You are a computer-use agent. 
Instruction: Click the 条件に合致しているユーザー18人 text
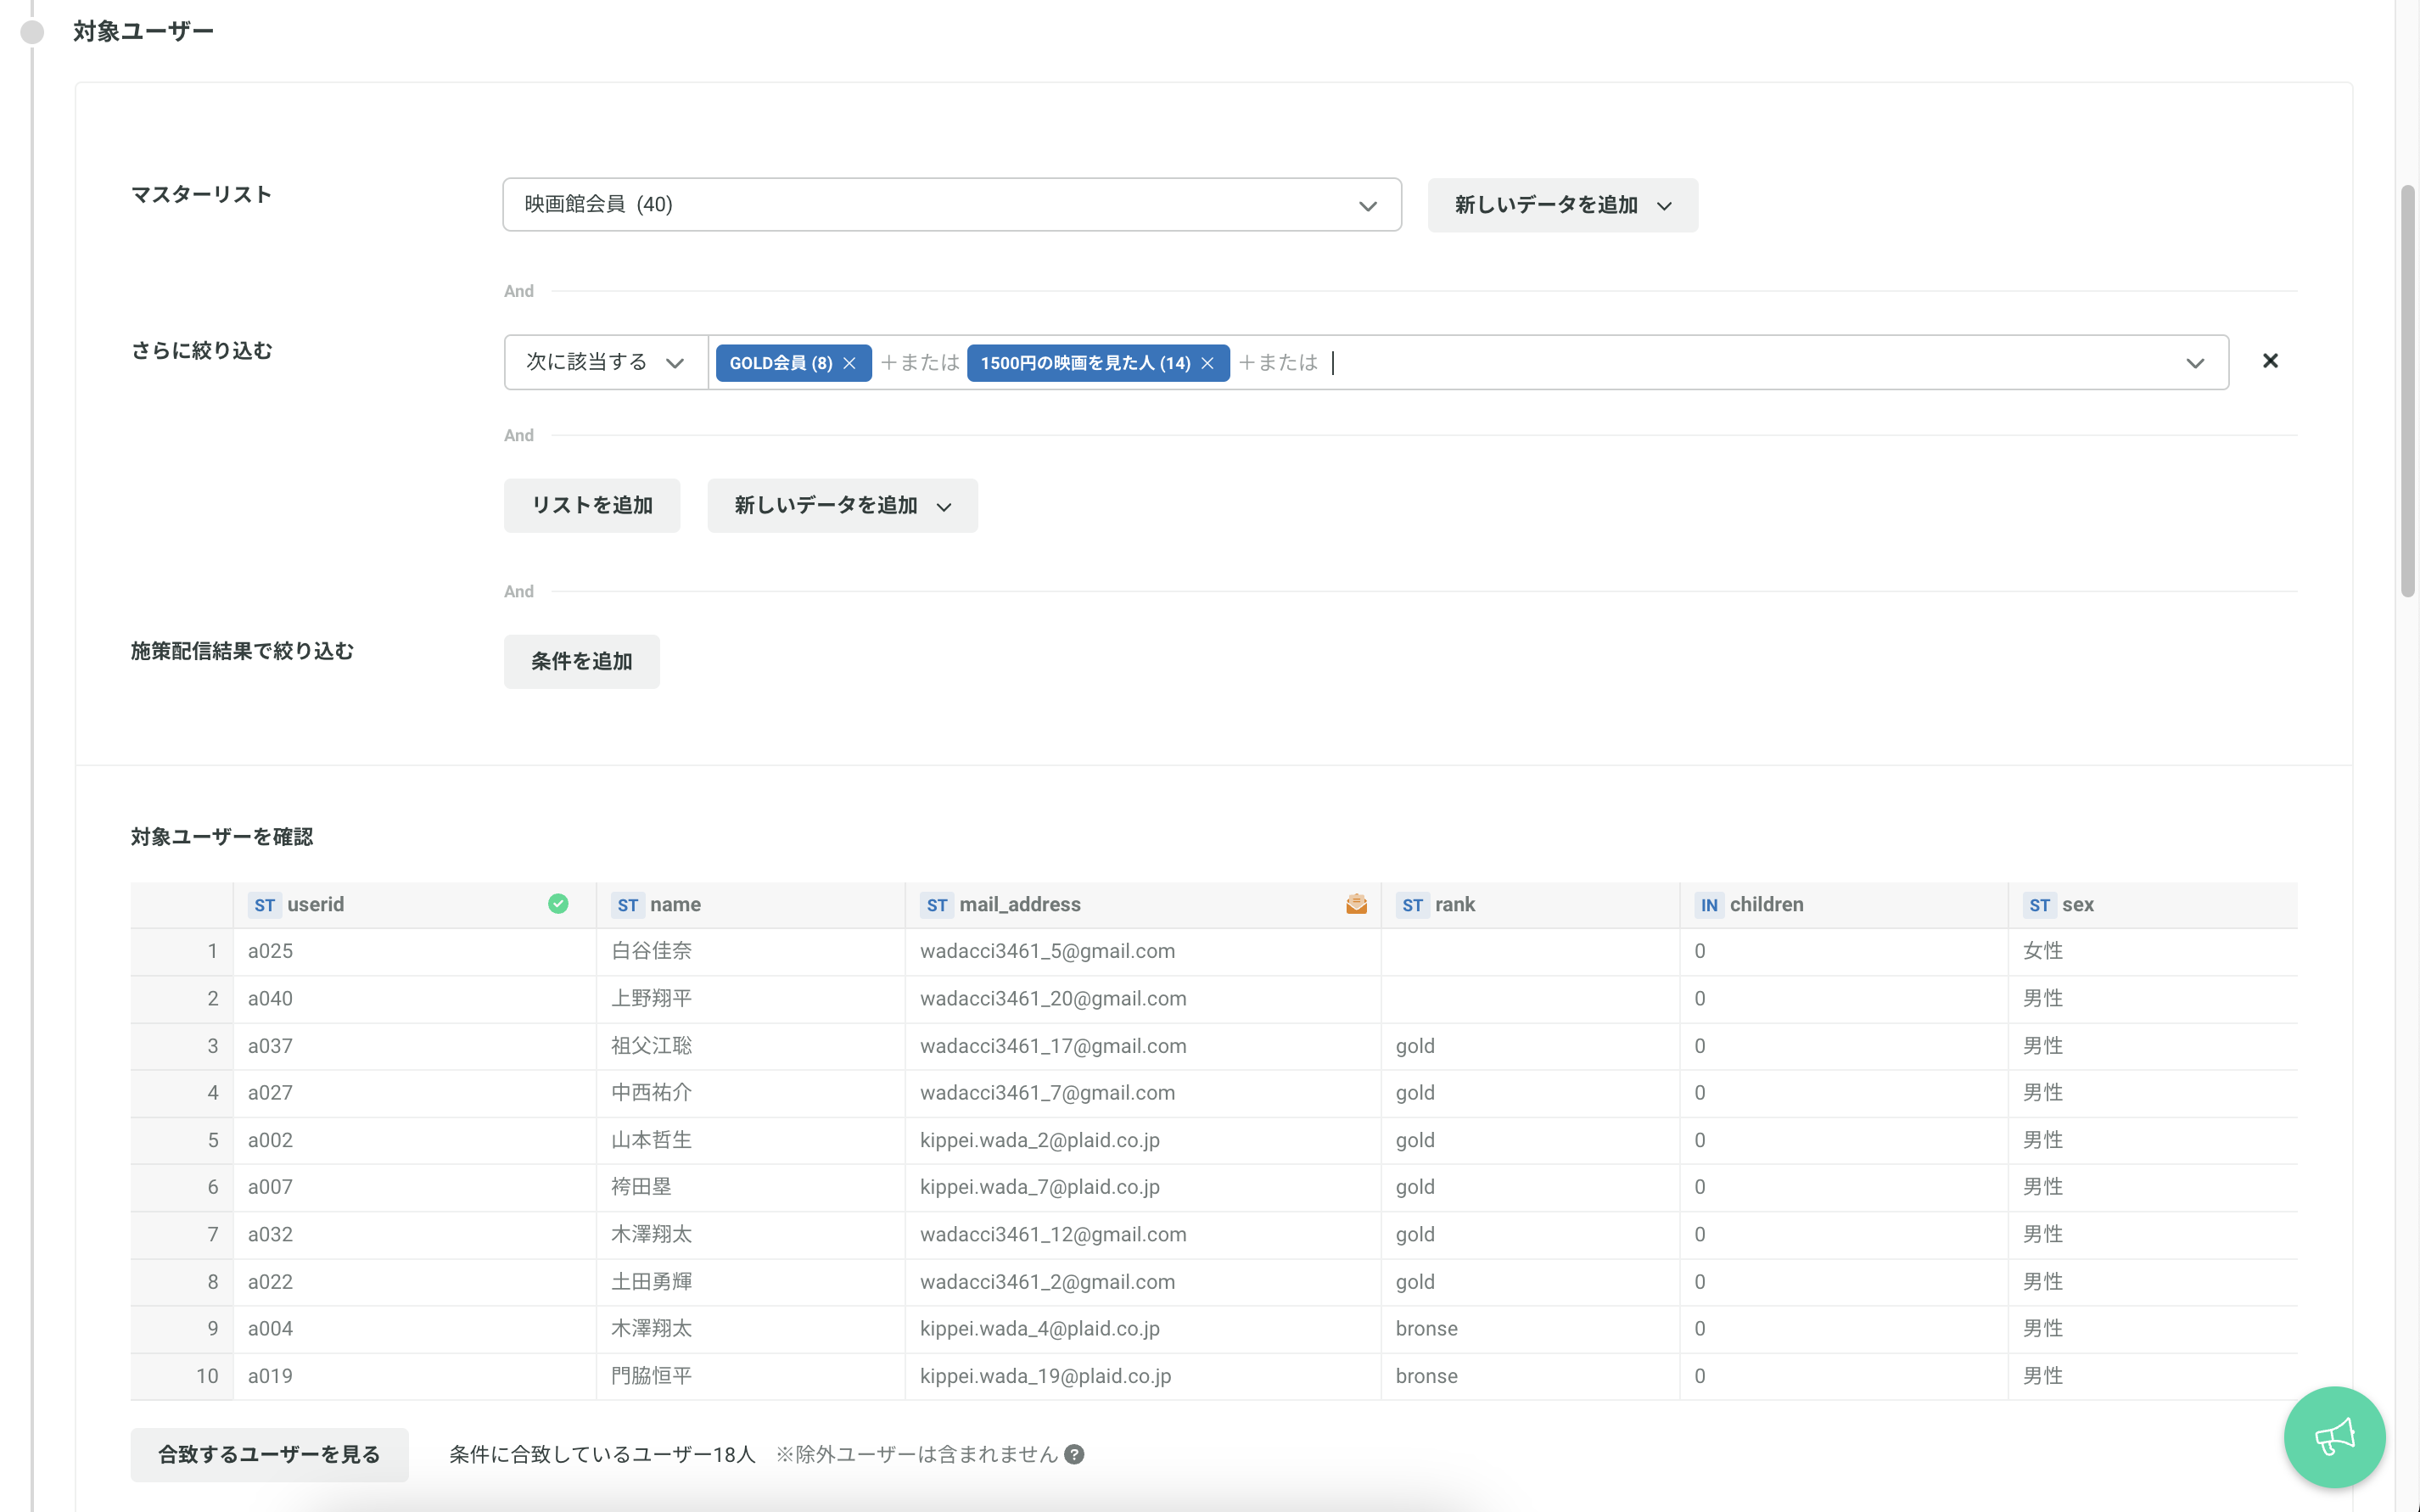[602, 1454]
